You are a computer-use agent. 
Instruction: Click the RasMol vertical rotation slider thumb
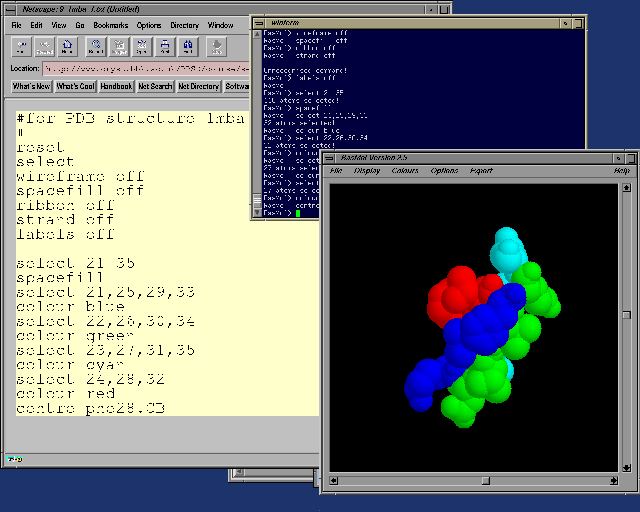coord(626,315)
